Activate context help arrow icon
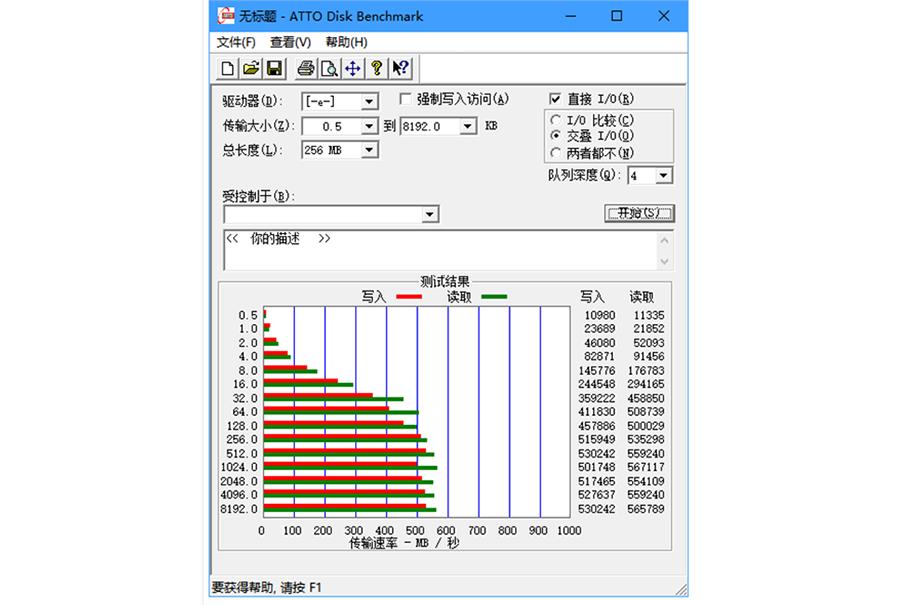 point(402,68)
